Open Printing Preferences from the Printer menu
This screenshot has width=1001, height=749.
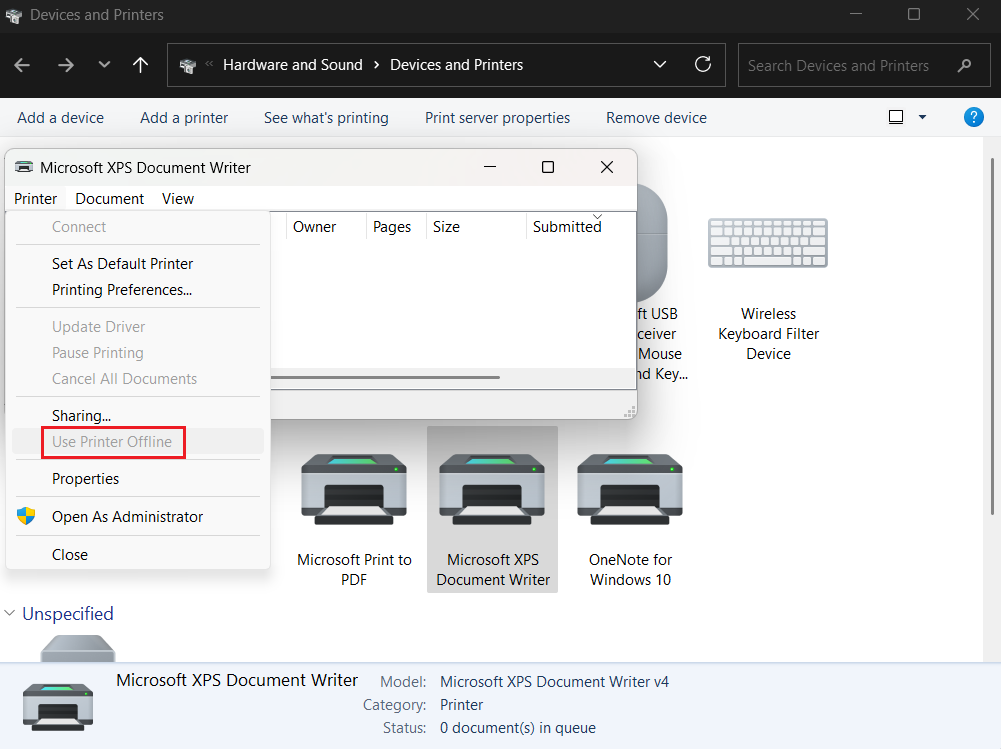coord(121,290)
